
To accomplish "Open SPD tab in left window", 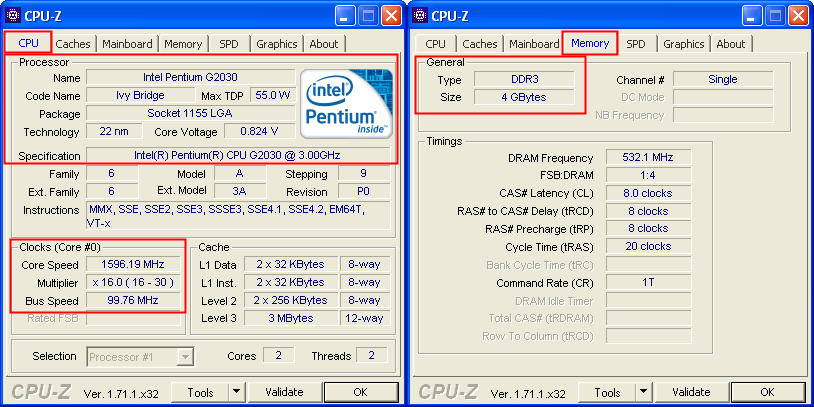I will [x=228, y=44].
